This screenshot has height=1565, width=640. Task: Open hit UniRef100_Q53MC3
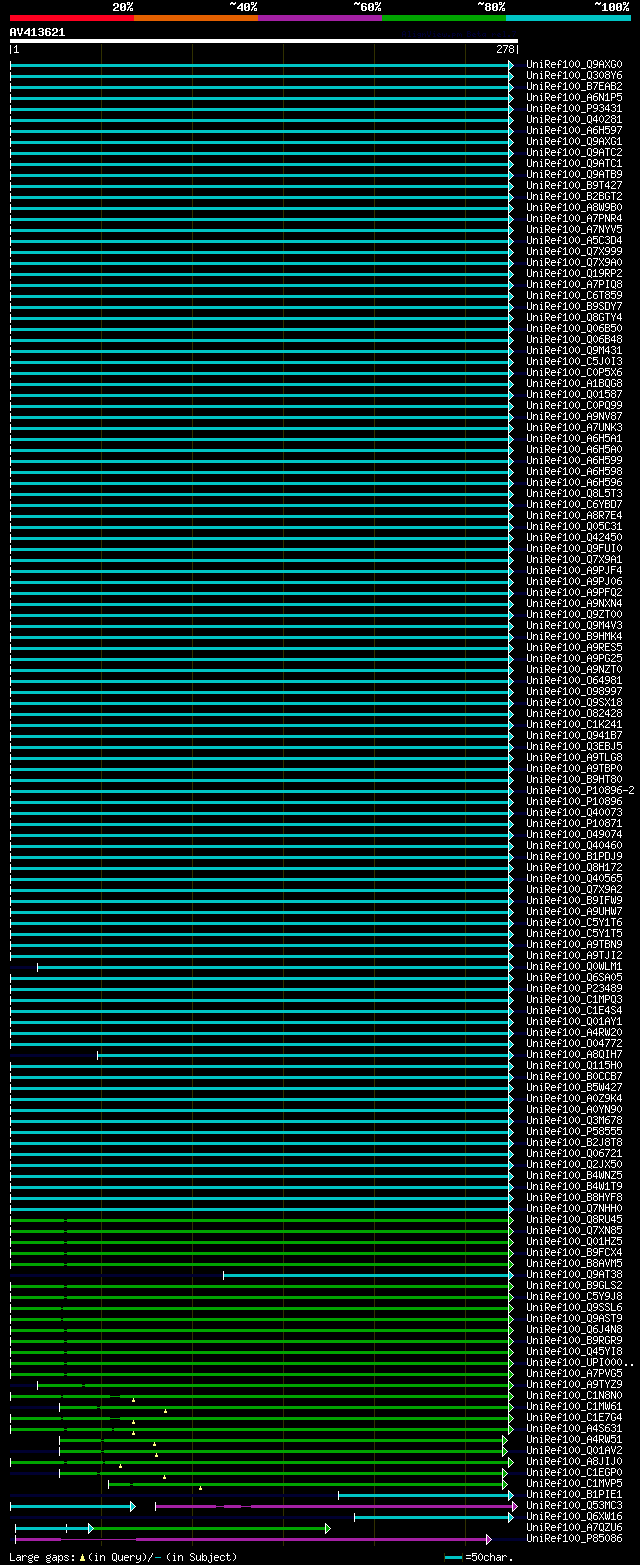click(574, 1505)
